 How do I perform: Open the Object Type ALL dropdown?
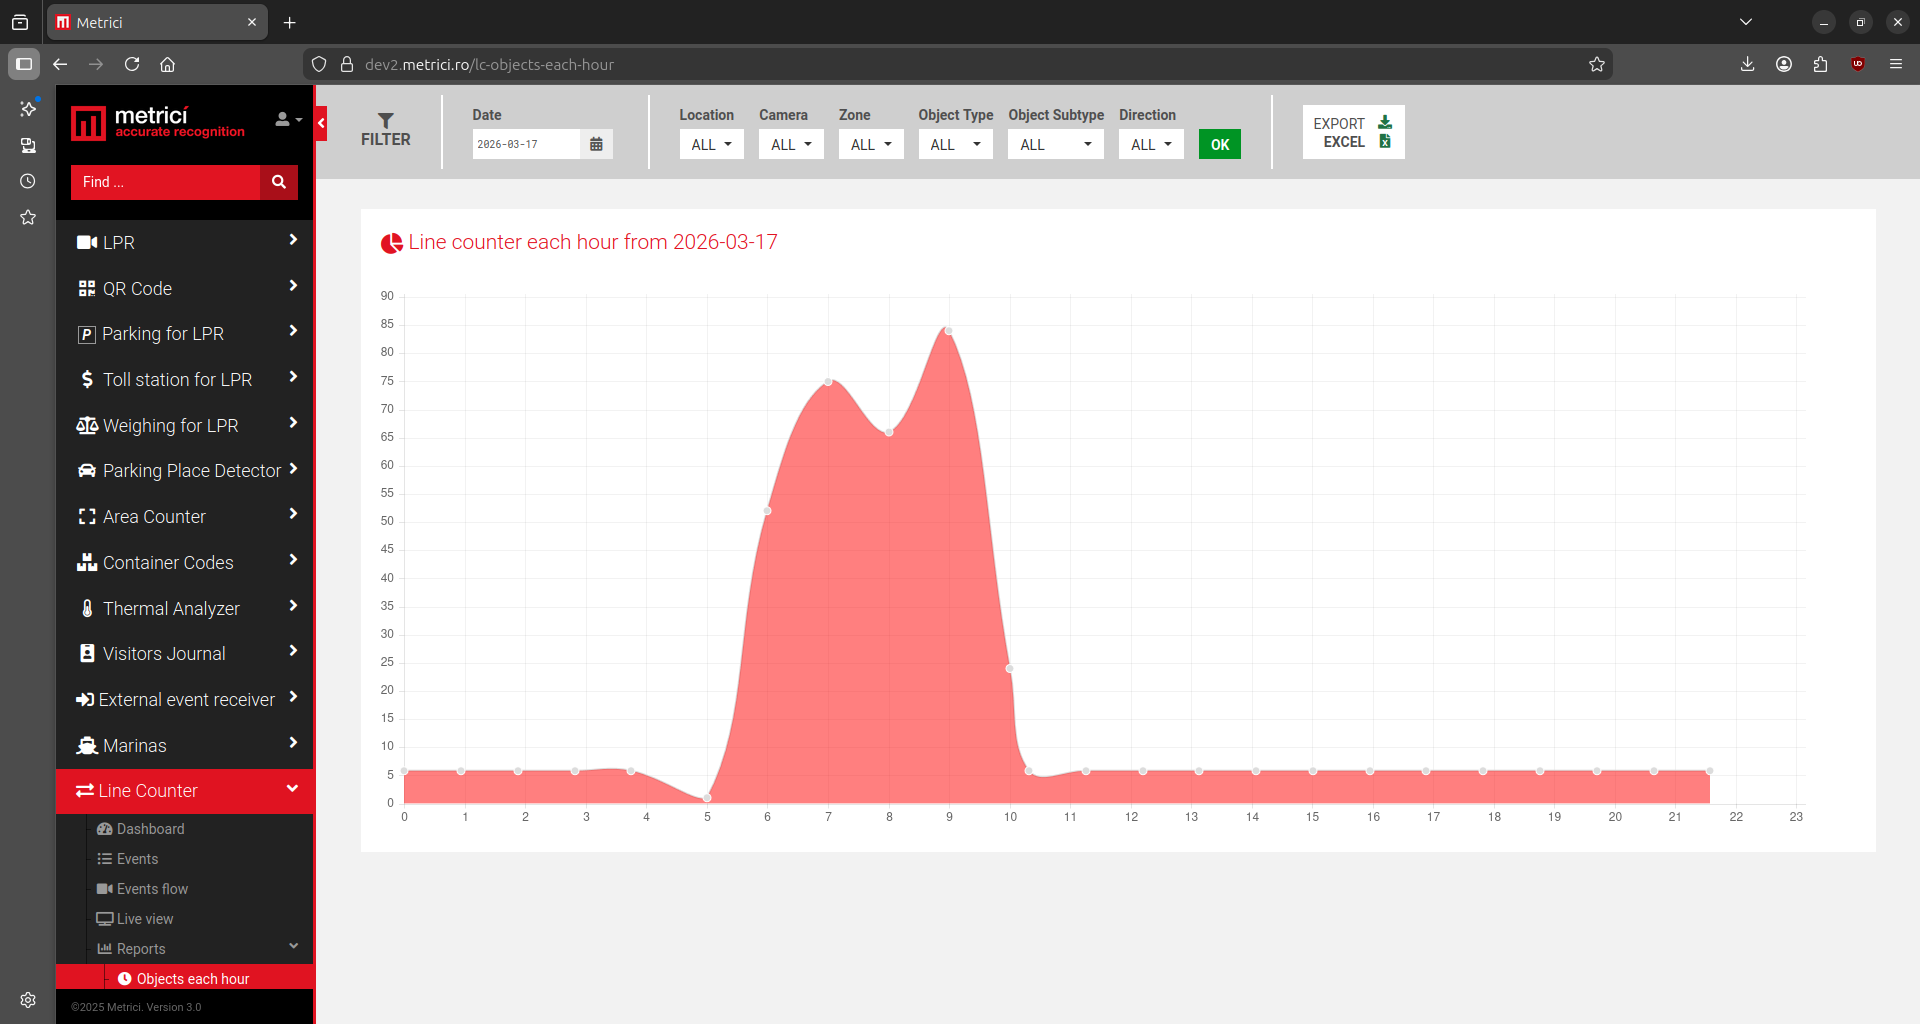coord(956,144)
